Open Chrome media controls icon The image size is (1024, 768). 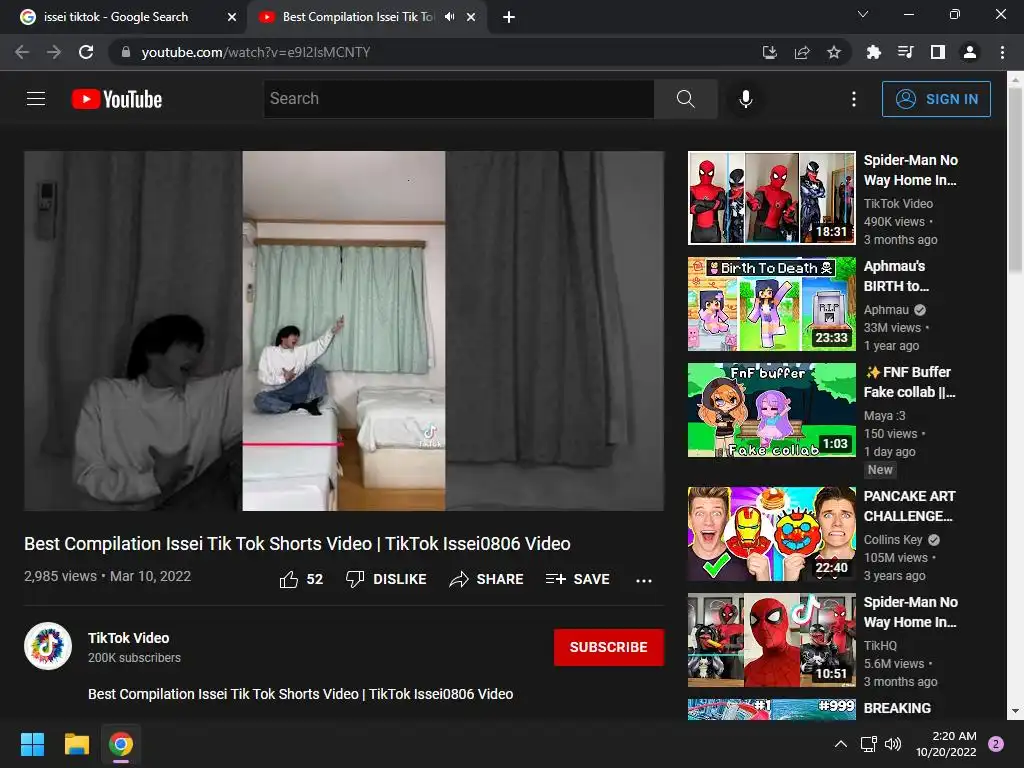coord(905,52)
